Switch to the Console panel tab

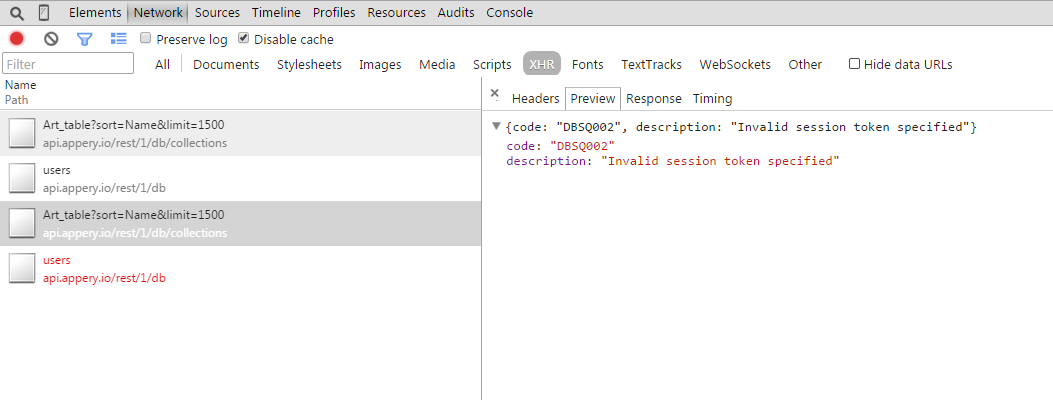point(509,13)
